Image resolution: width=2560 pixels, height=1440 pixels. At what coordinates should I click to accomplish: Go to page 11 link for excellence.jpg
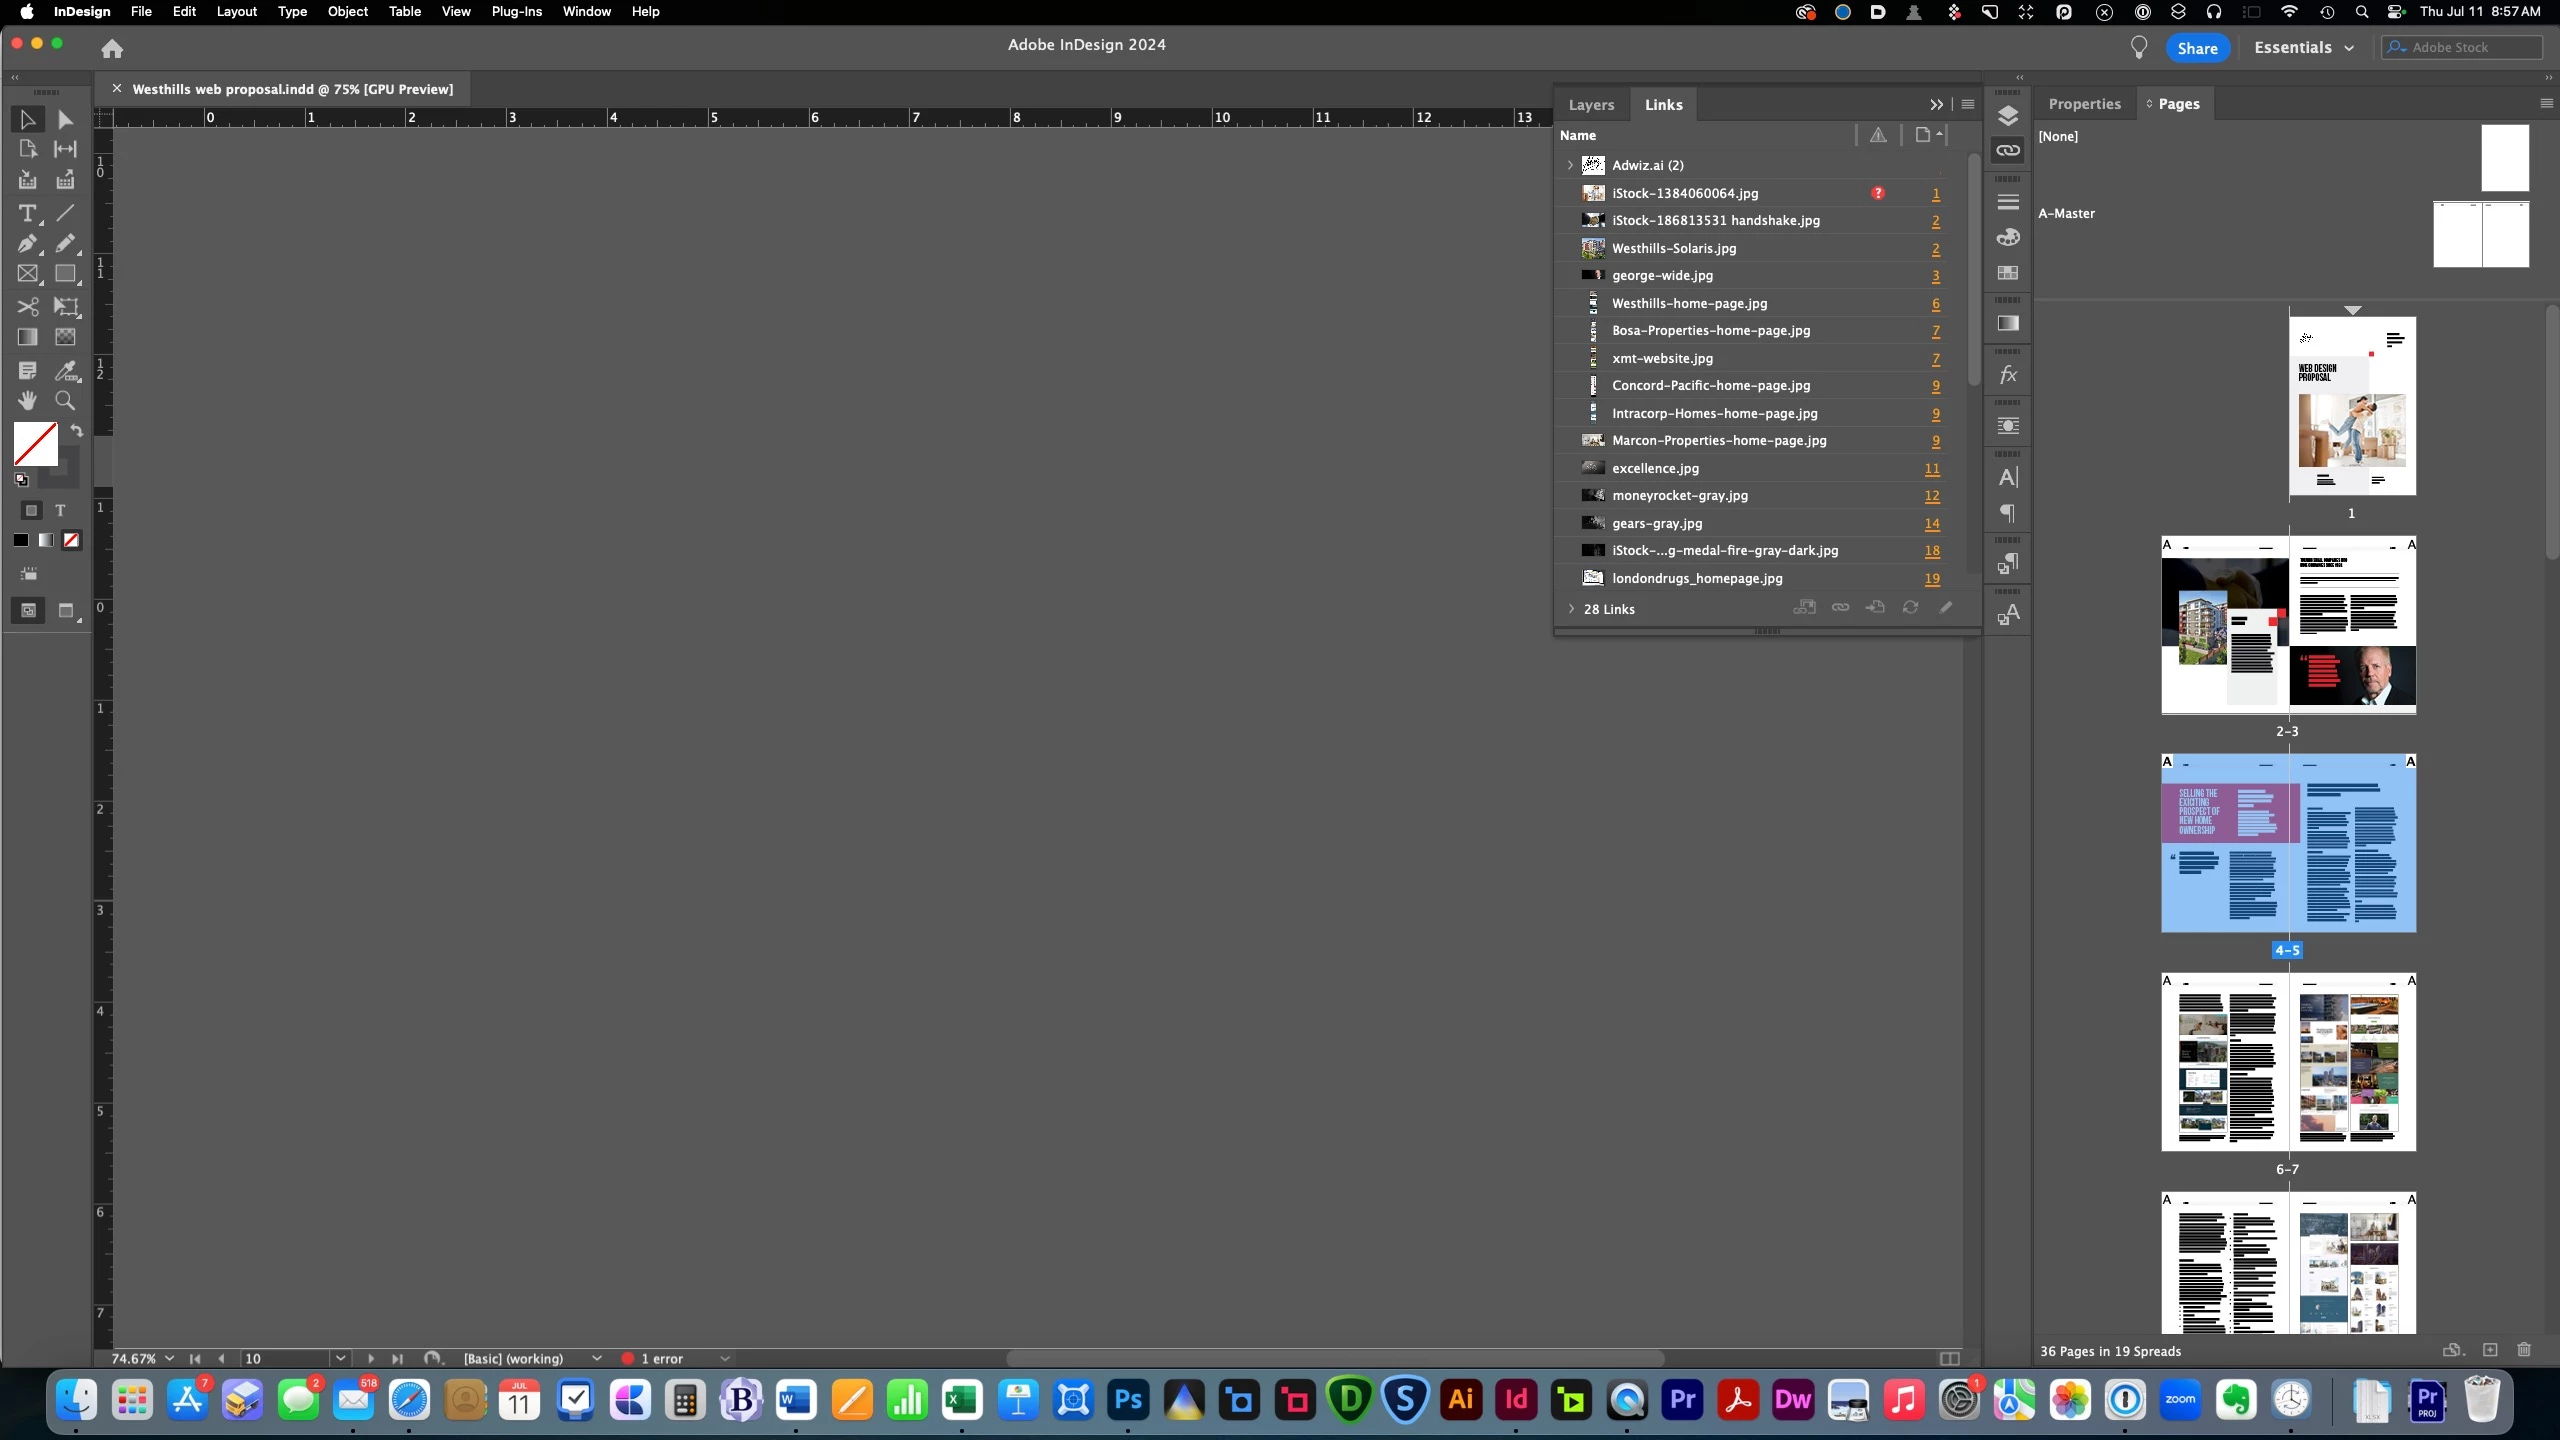click(1931, 468)
